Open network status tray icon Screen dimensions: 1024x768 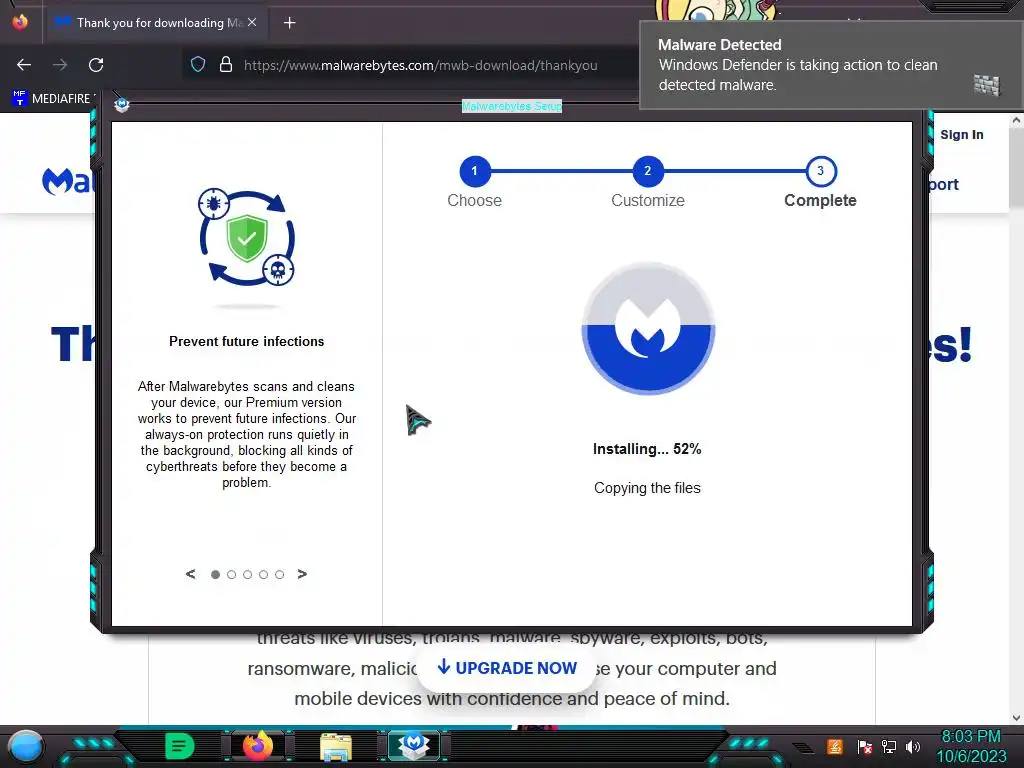coord(889,747)
